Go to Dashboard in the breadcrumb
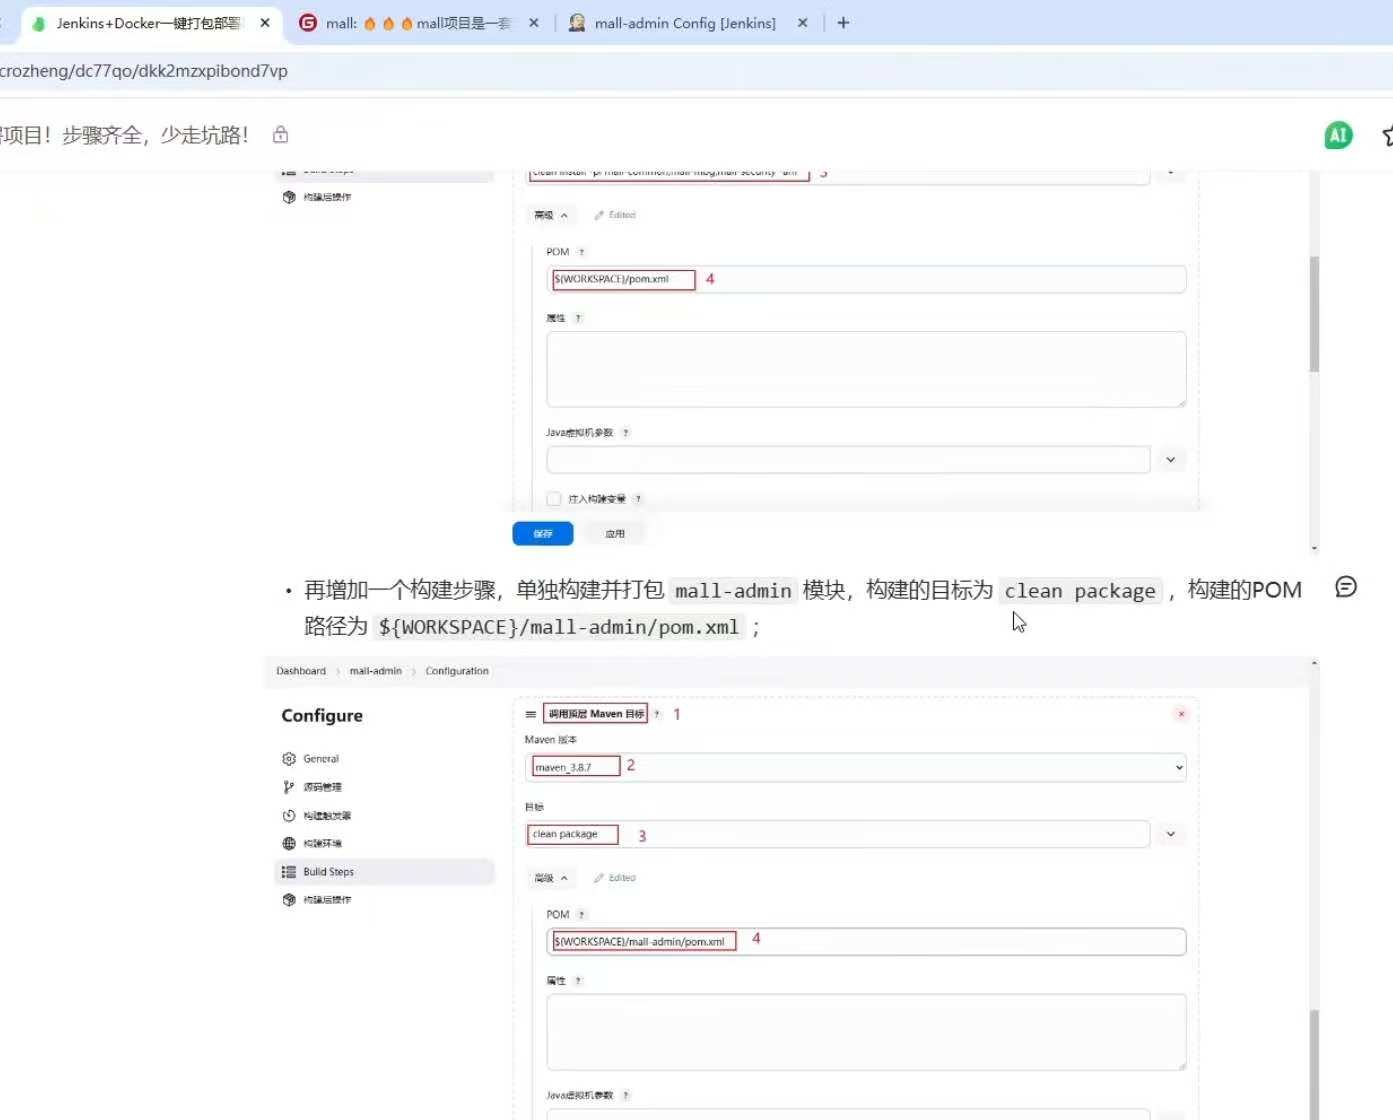Image resolution: width=1393 pixels, height=1120 pixels. click(301, 671)
